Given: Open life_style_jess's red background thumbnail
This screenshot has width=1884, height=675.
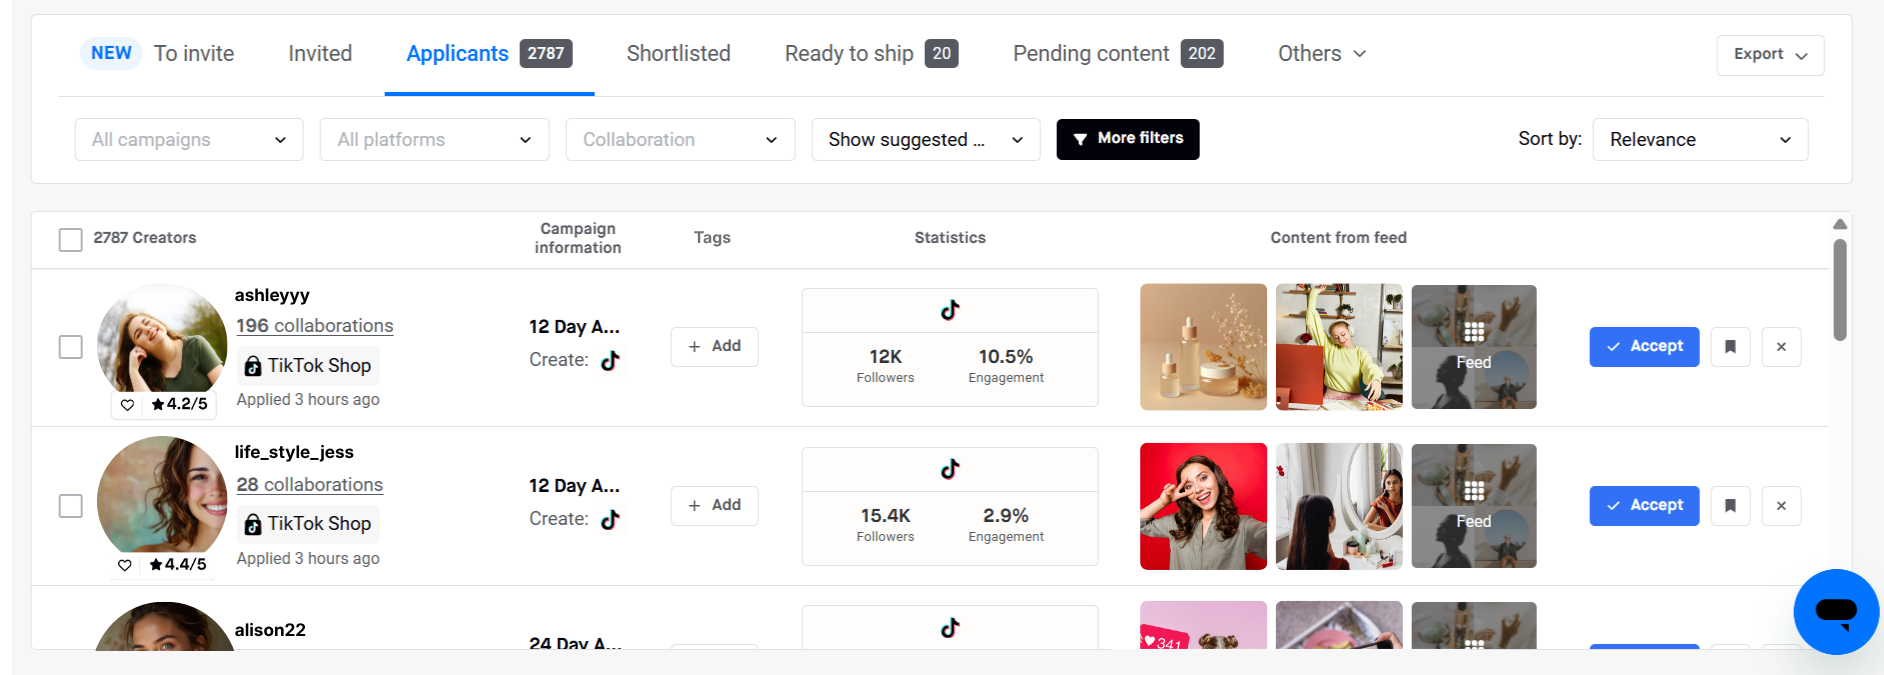Looking at the screenshot, I should pyautogui.click(x=1203, y=506).
